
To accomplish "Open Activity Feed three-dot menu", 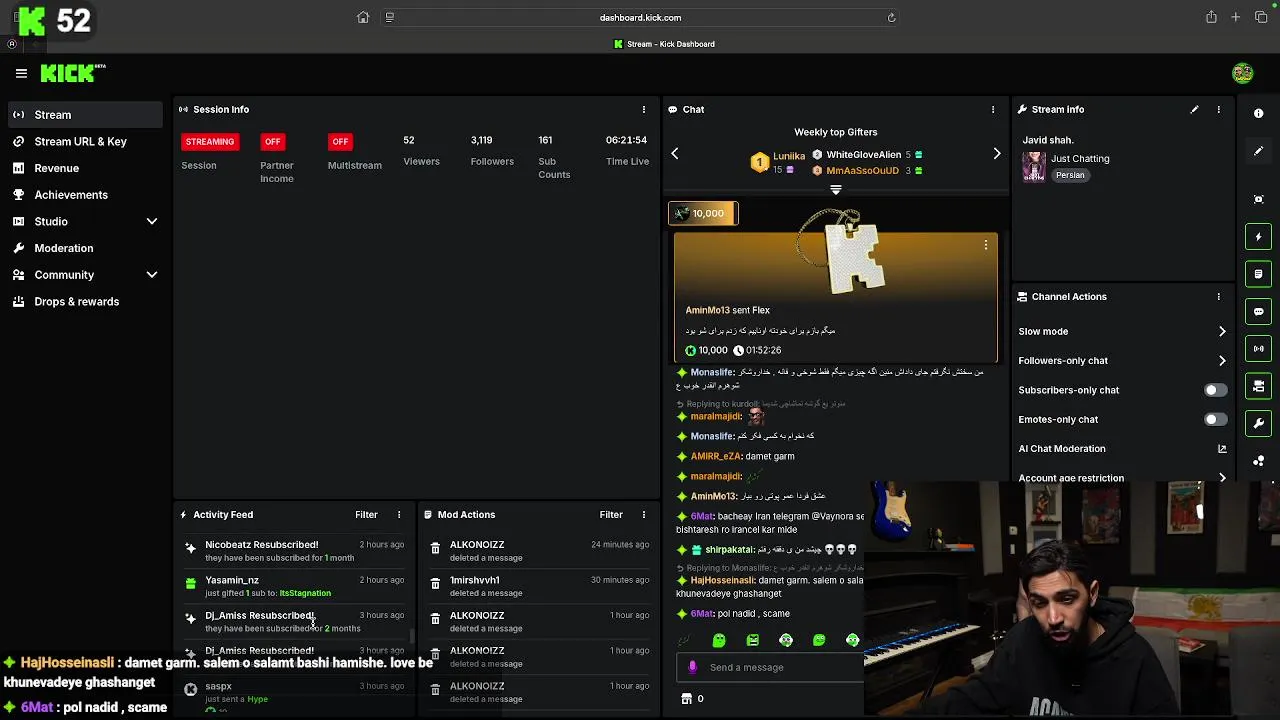I will 399,515.
